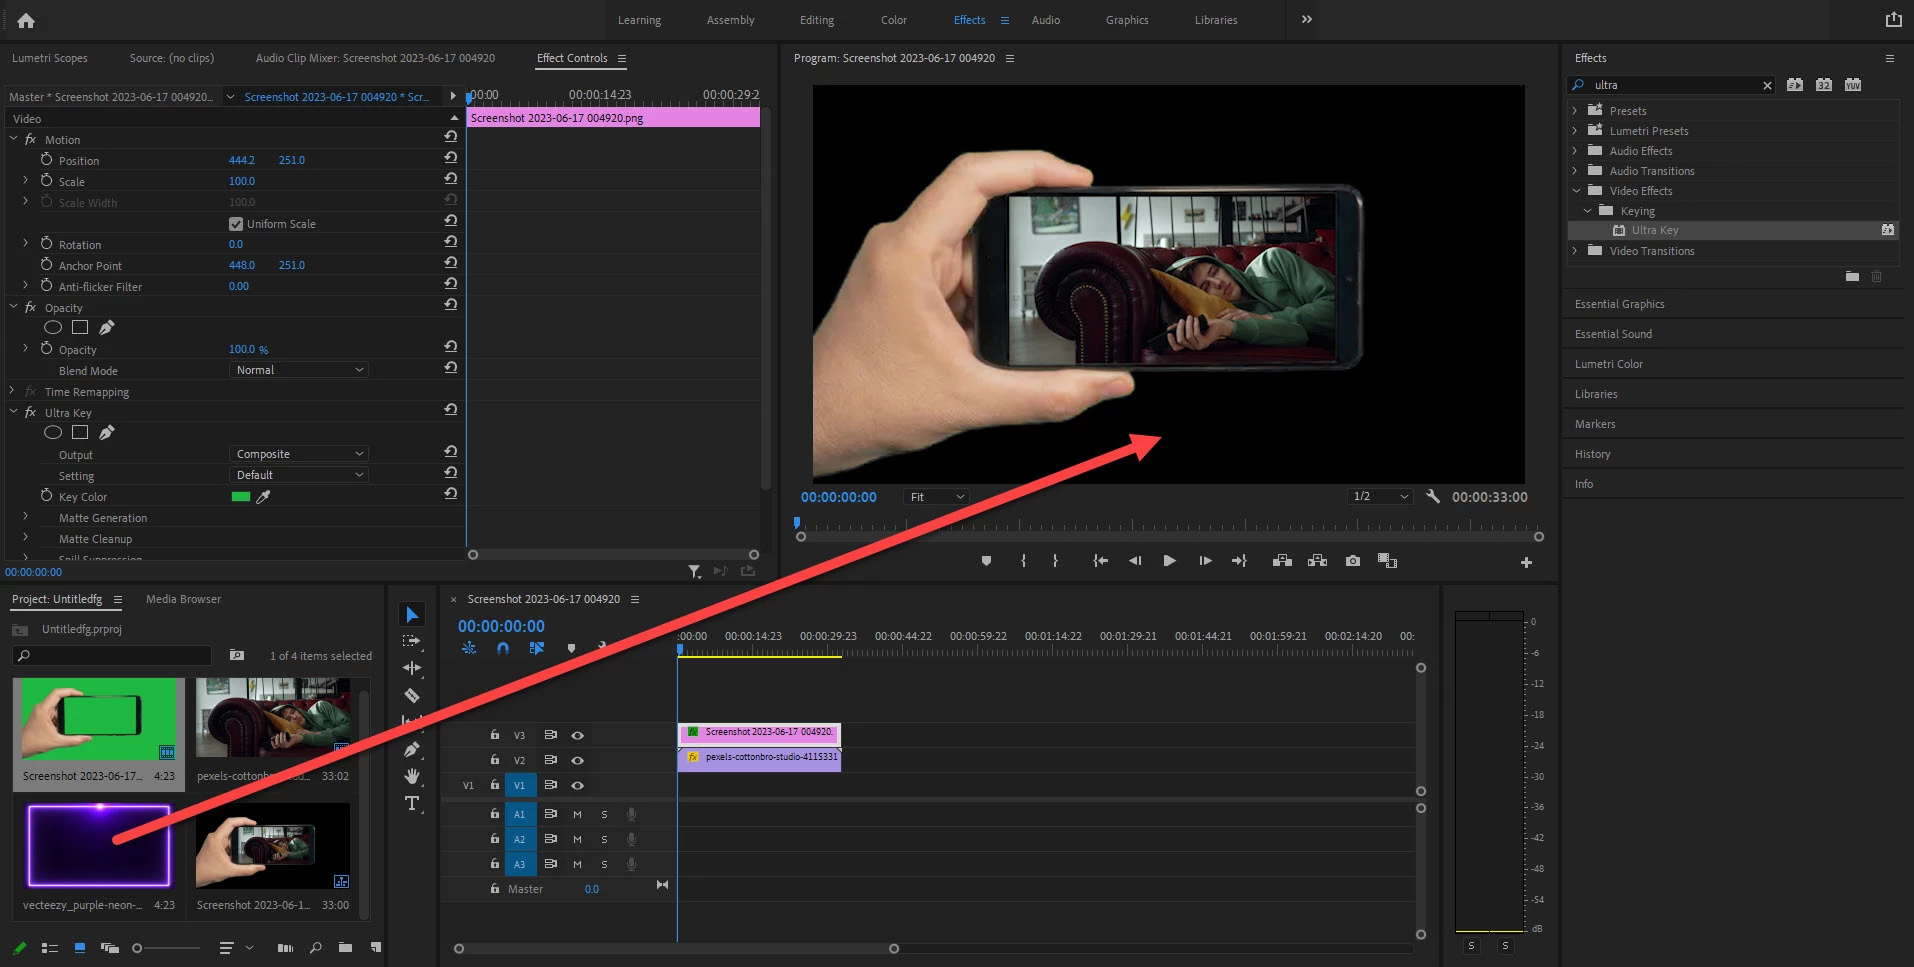Open the 1/2 playback resolution dropdown
Viewport: 1914px width, 967px height.
1379,496
